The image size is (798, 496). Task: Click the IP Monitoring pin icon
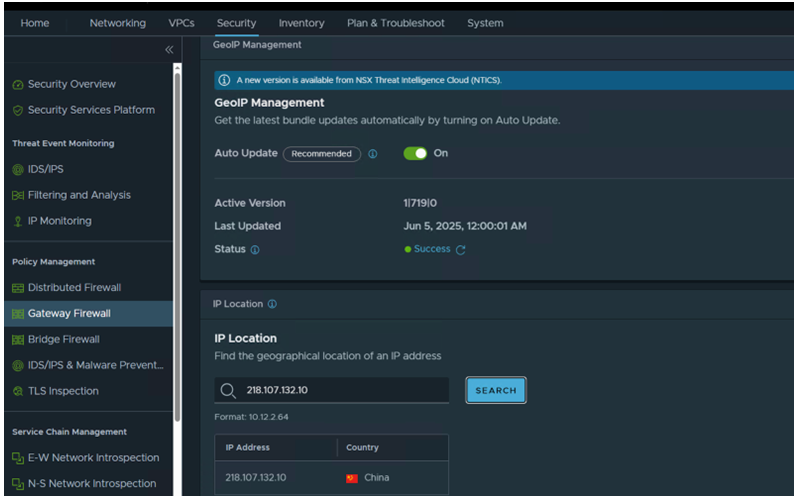pyautogui.click(x=18, y=222)
